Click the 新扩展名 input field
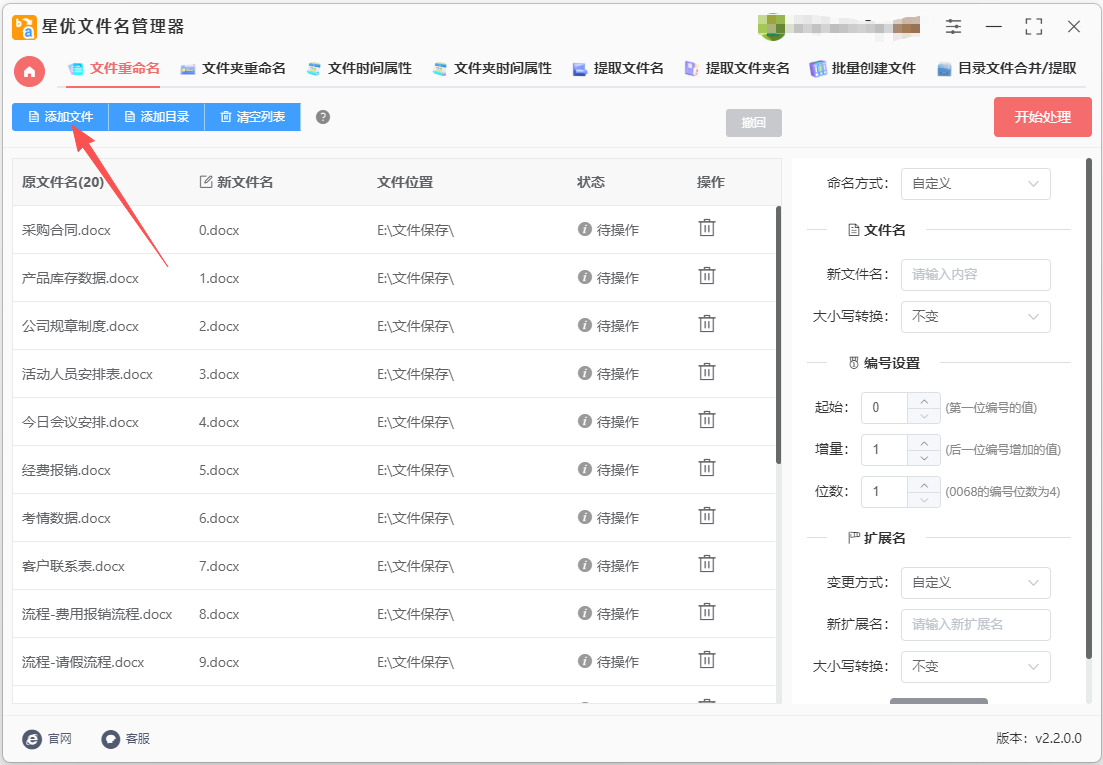The width and height of the screenshot is (1103, 765). [975, 624]
